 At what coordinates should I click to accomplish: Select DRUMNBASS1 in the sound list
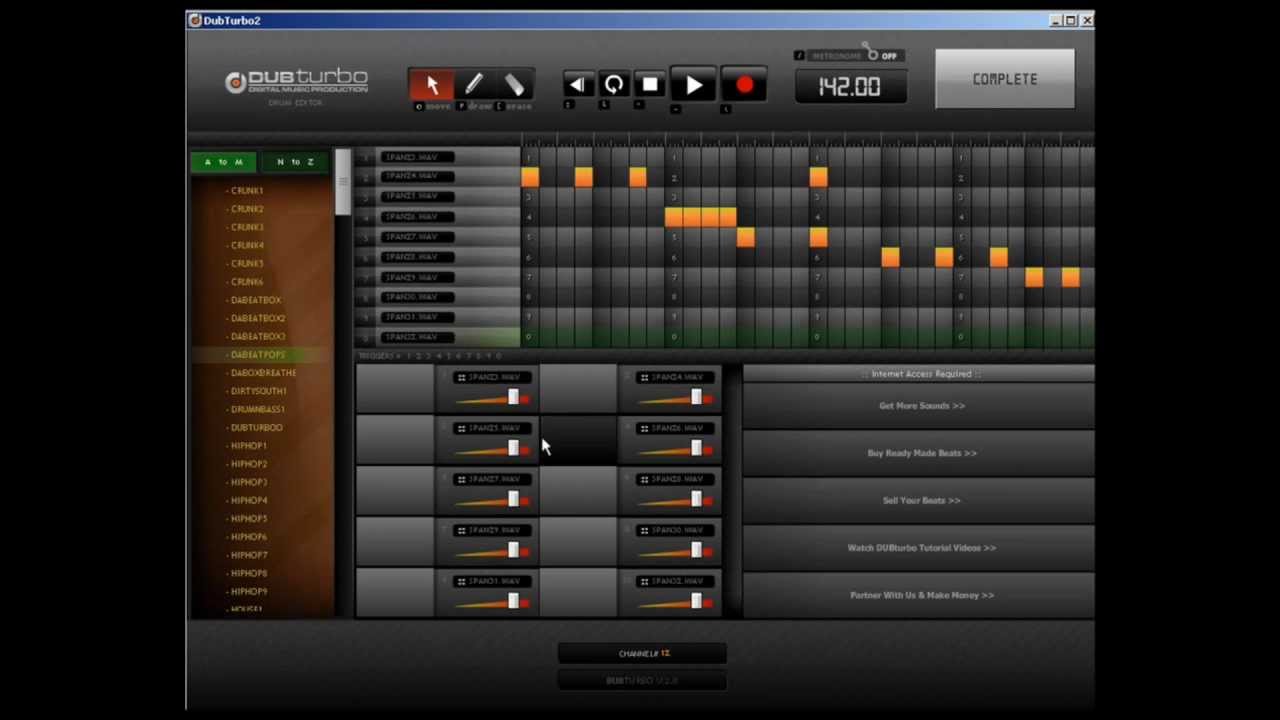click(x=257, y=409)
